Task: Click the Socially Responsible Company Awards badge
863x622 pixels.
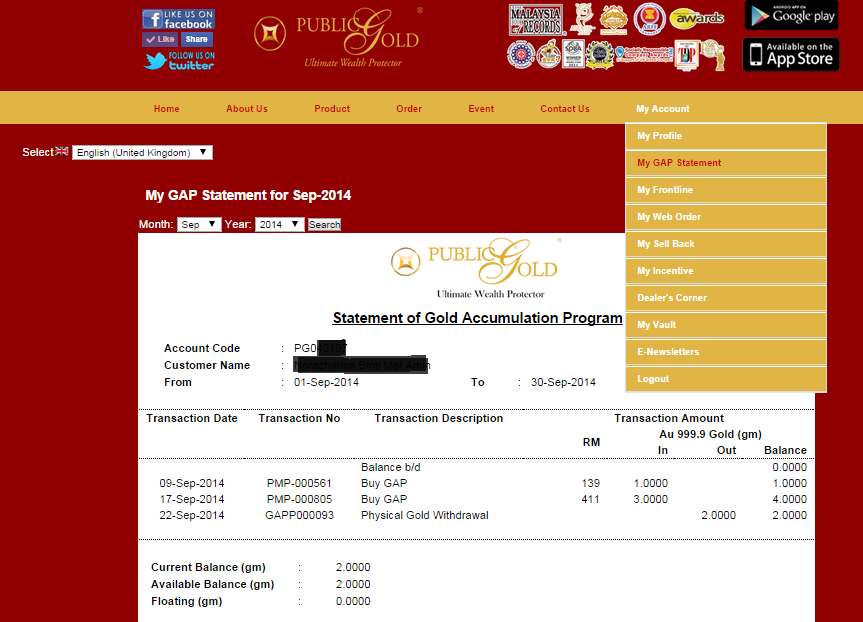Action: (644, 54)
